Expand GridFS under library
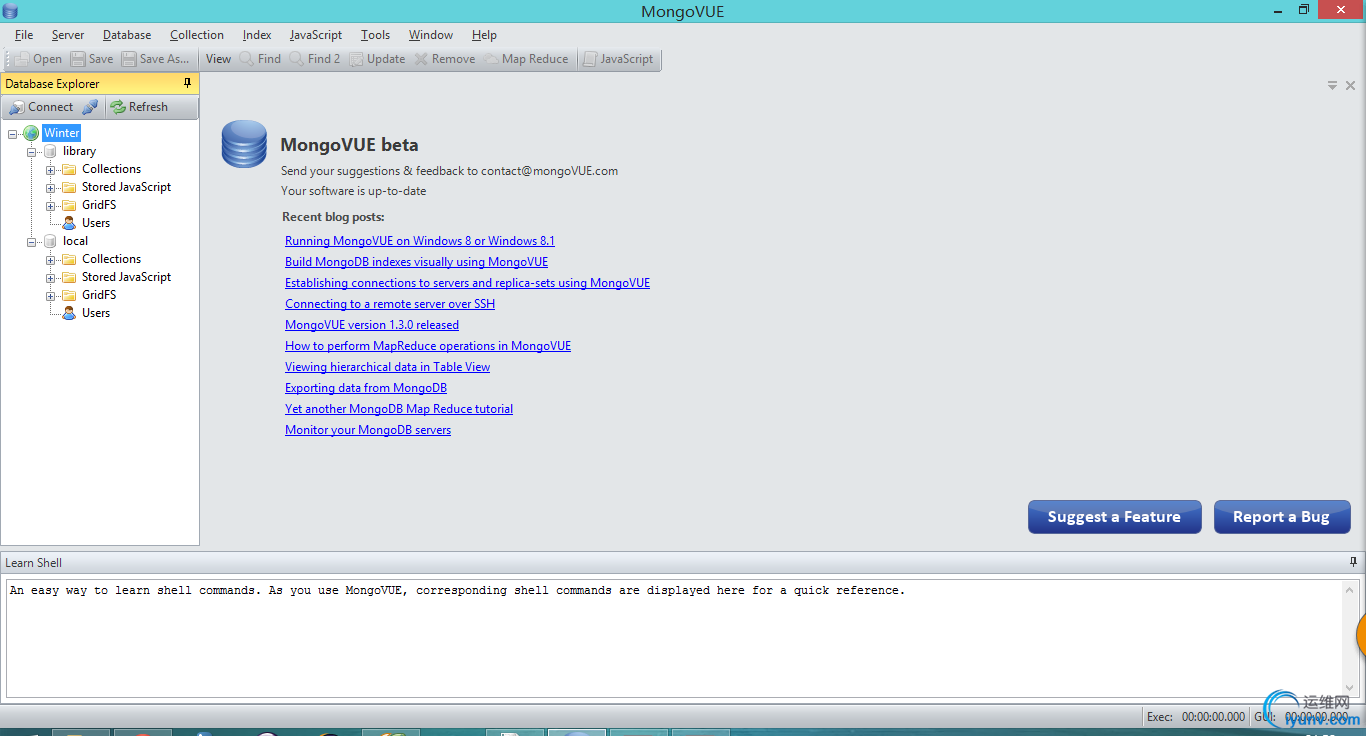 (51, 205)
